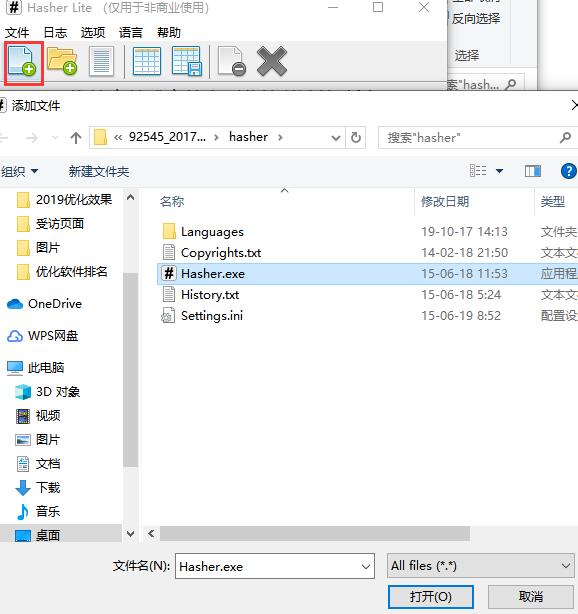Viewport: 578px width, 614px height.
Task: Click the refresh icon beside address bar
Action: click(356, 137)
